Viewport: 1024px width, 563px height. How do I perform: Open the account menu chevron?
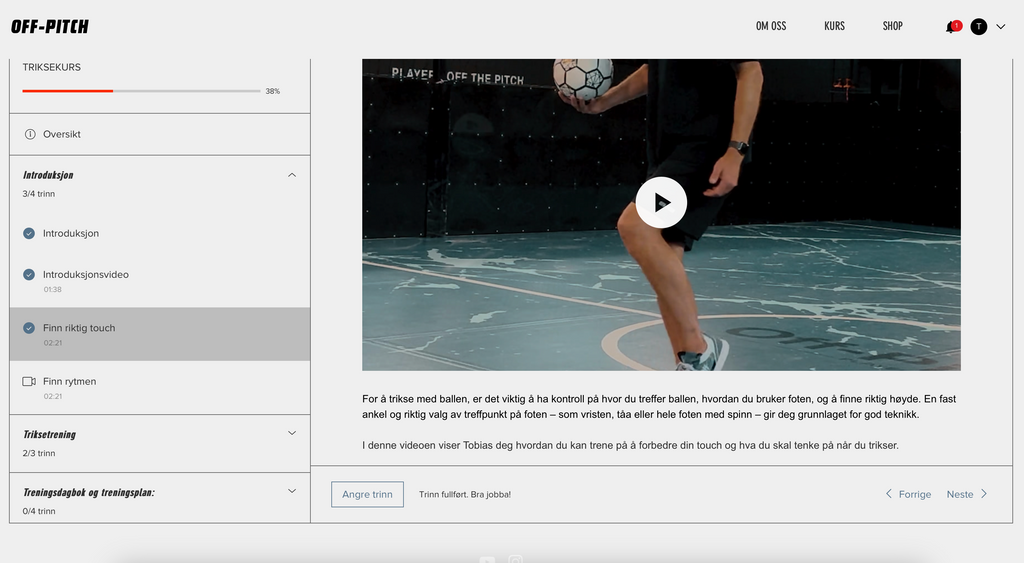point(1000,27)
